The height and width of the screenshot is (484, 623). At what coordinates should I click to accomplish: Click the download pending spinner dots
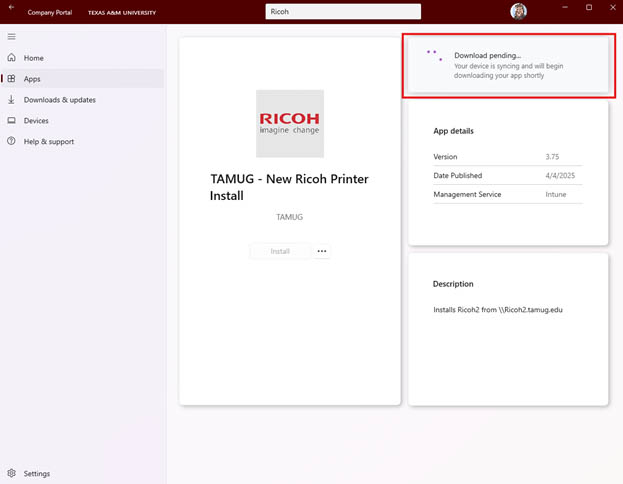tap(434, 56)
